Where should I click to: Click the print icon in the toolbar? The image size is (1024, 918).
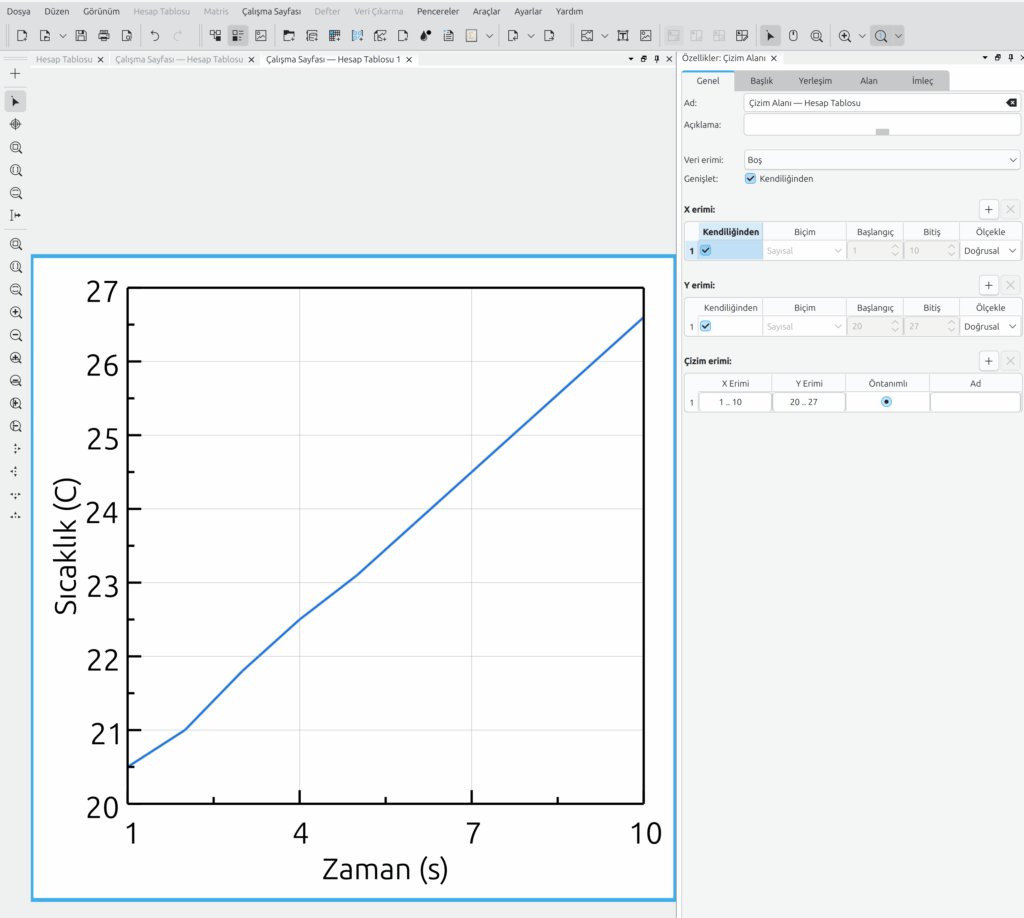click(x=104, y=36)
